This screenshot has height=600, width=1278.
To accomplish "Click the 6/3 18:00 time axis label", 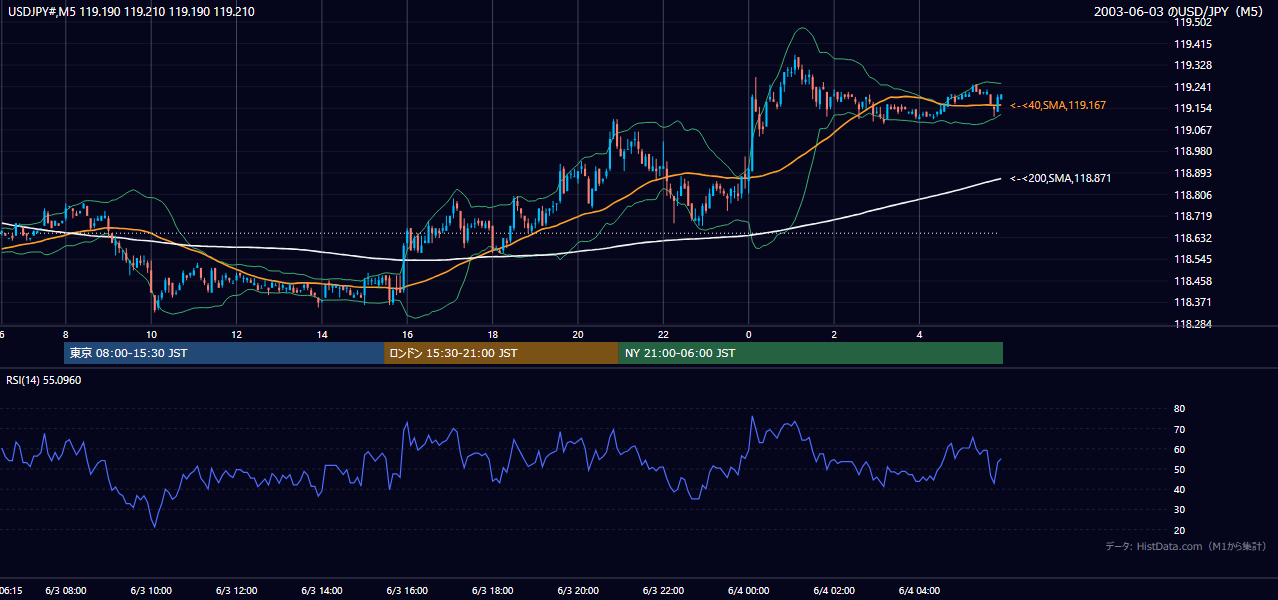I will pyautogui.click(x=493, y=590).
